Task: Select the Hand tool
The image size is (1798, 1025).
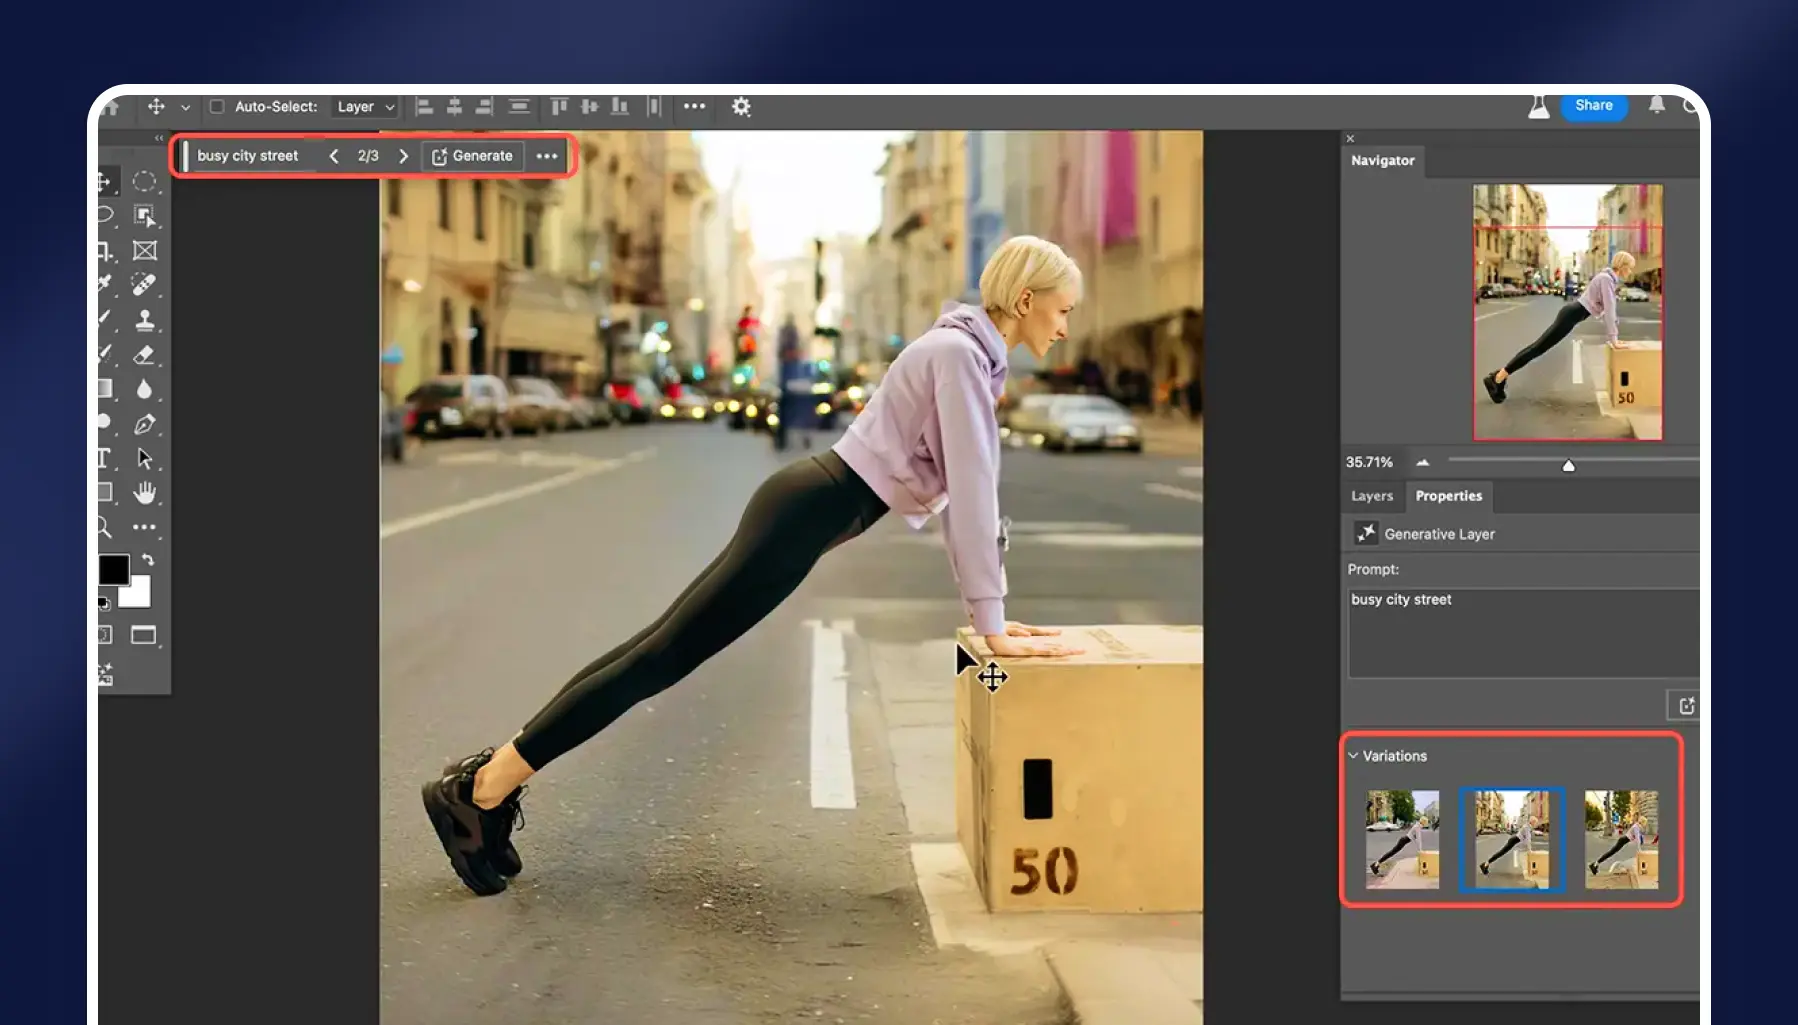Action: pos(144,490)
